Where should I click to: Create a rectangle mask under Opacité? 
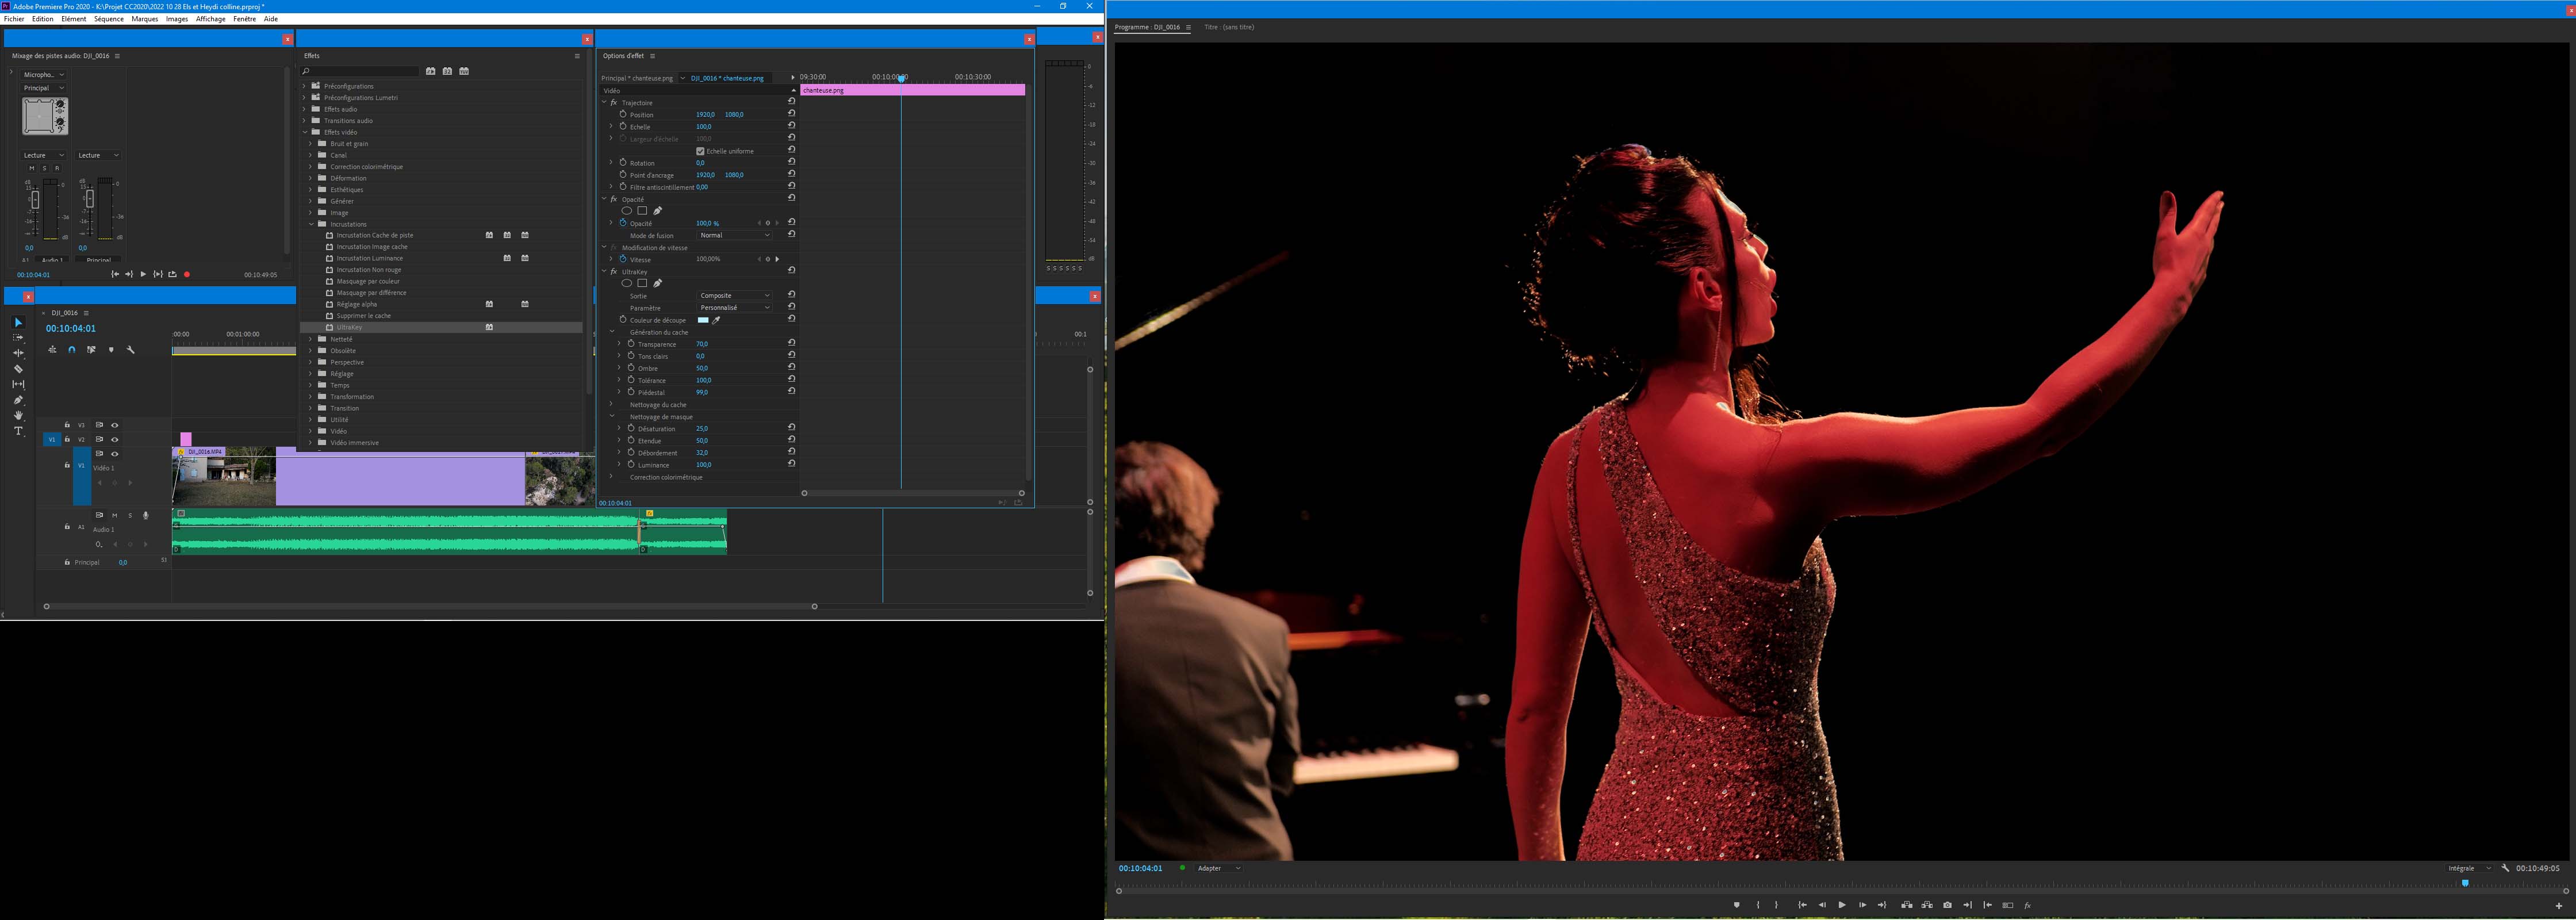642,211
